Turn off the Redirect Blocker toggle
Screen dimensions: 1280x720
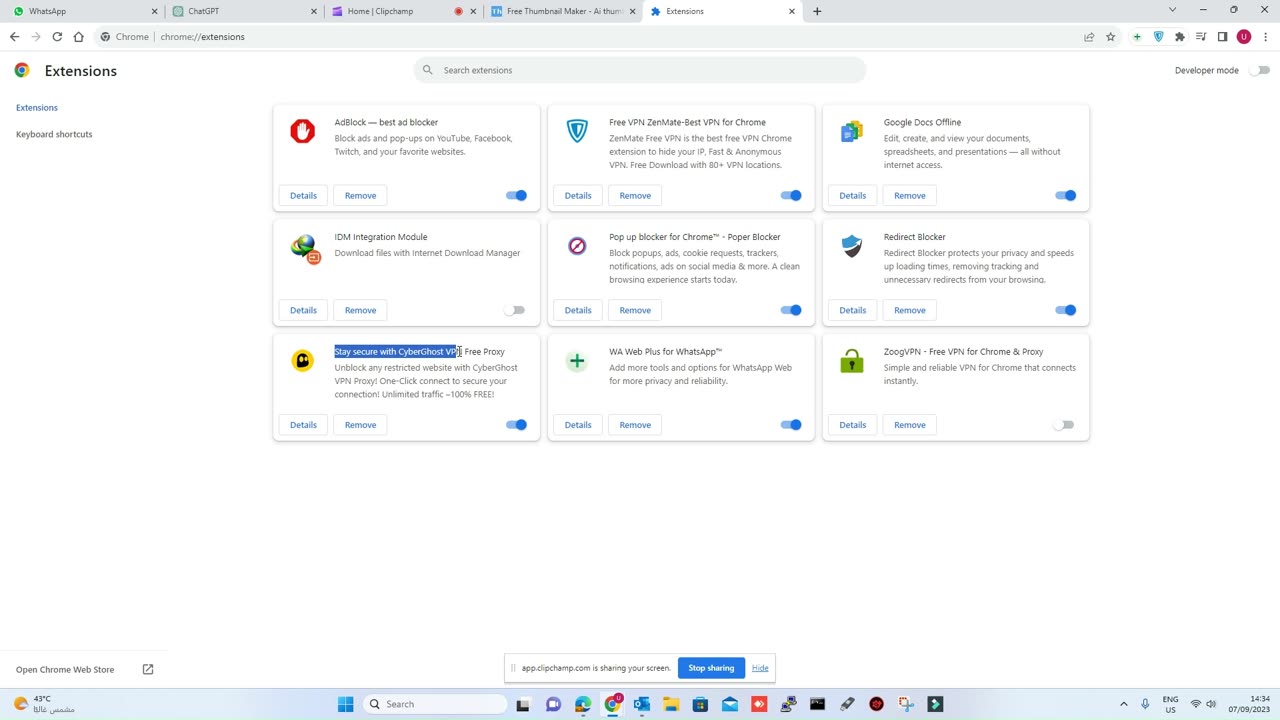click(x=1065, y=310)
